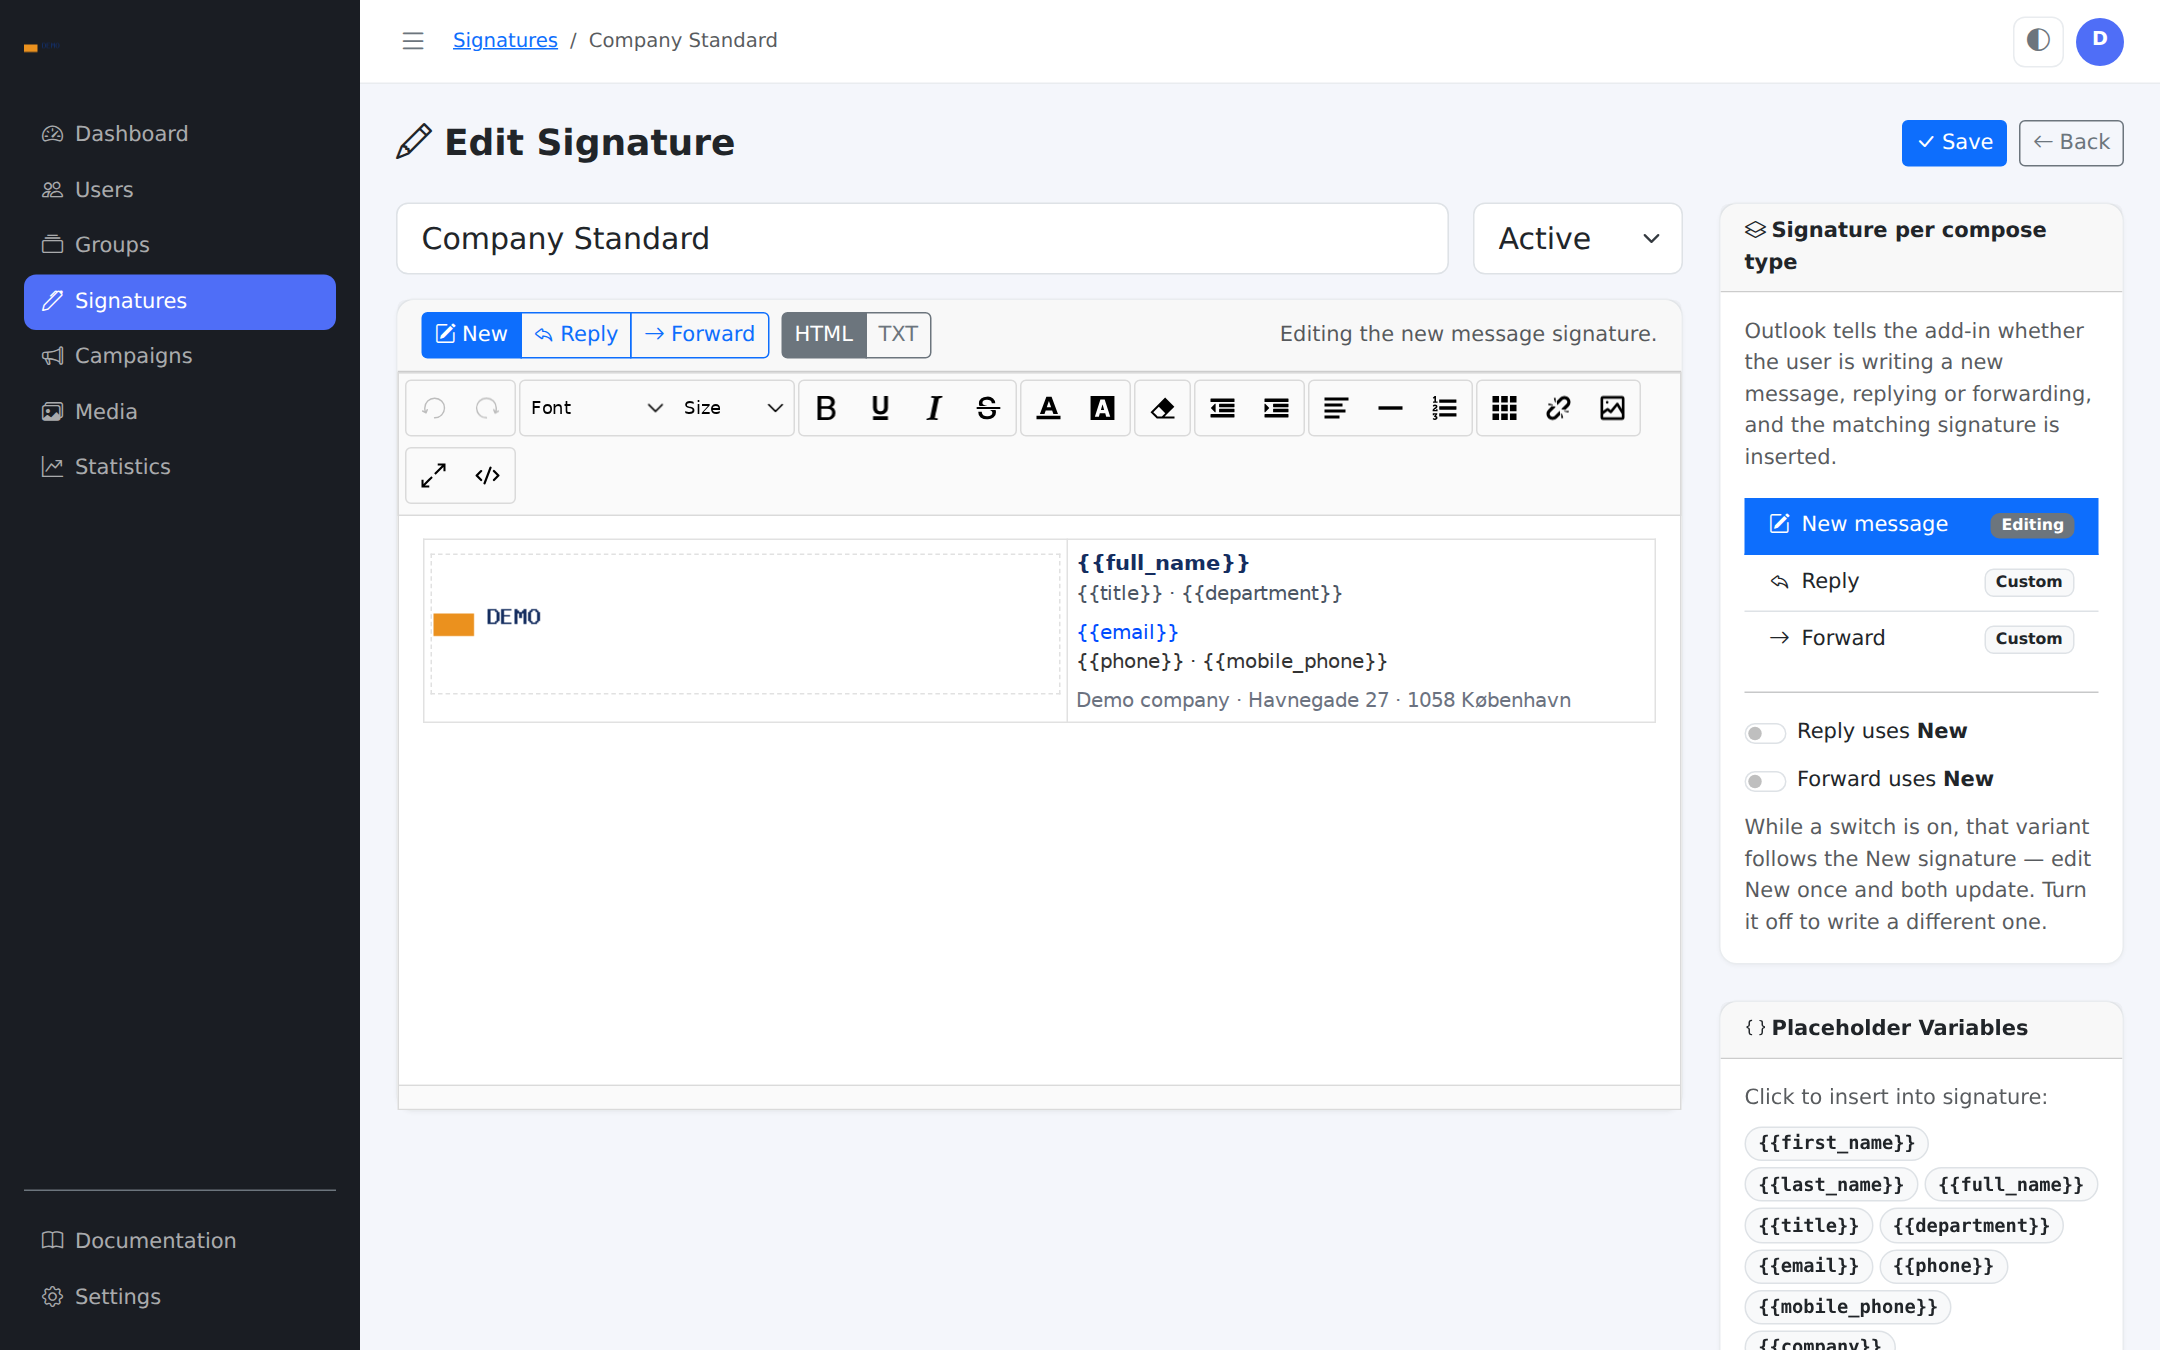Open Statistics in the sidebar
The image size is (2160, 1350).
(180, 467)
